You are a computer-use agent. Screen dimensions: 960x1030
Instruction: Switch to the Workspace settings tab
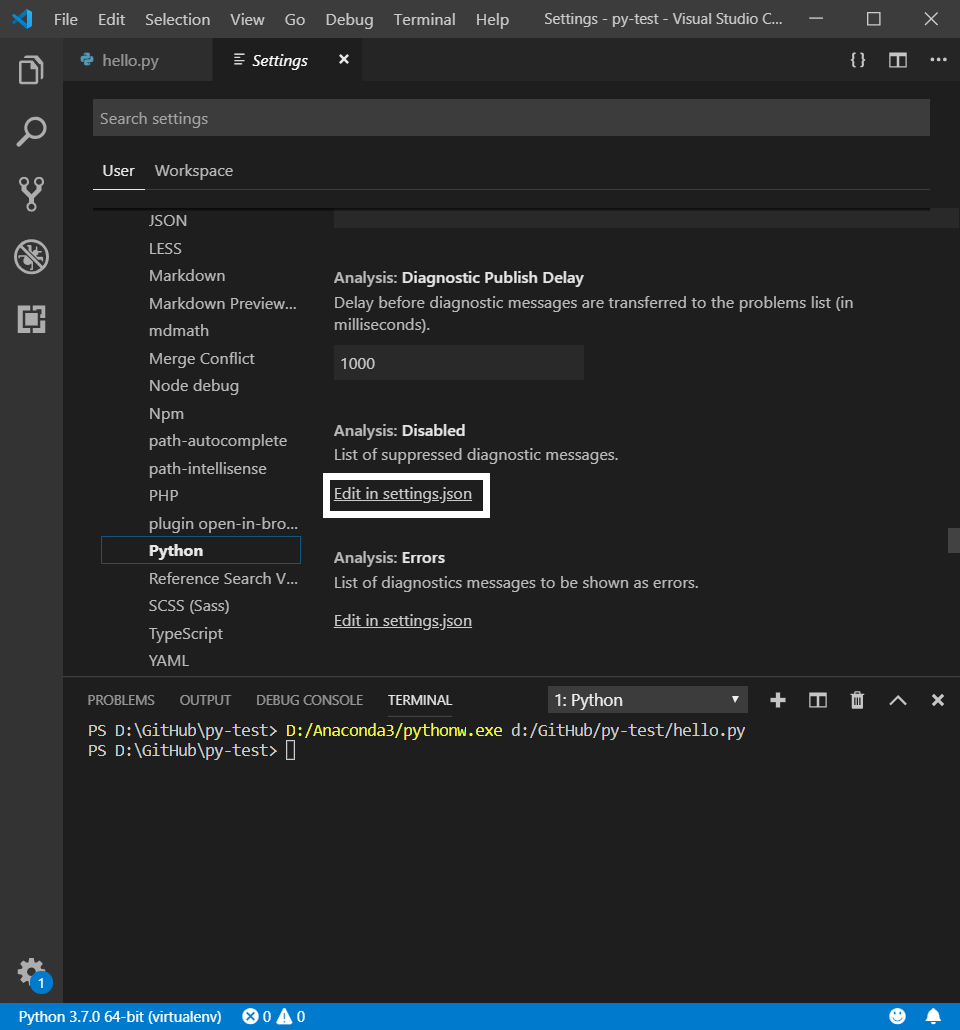coord(194,171)
